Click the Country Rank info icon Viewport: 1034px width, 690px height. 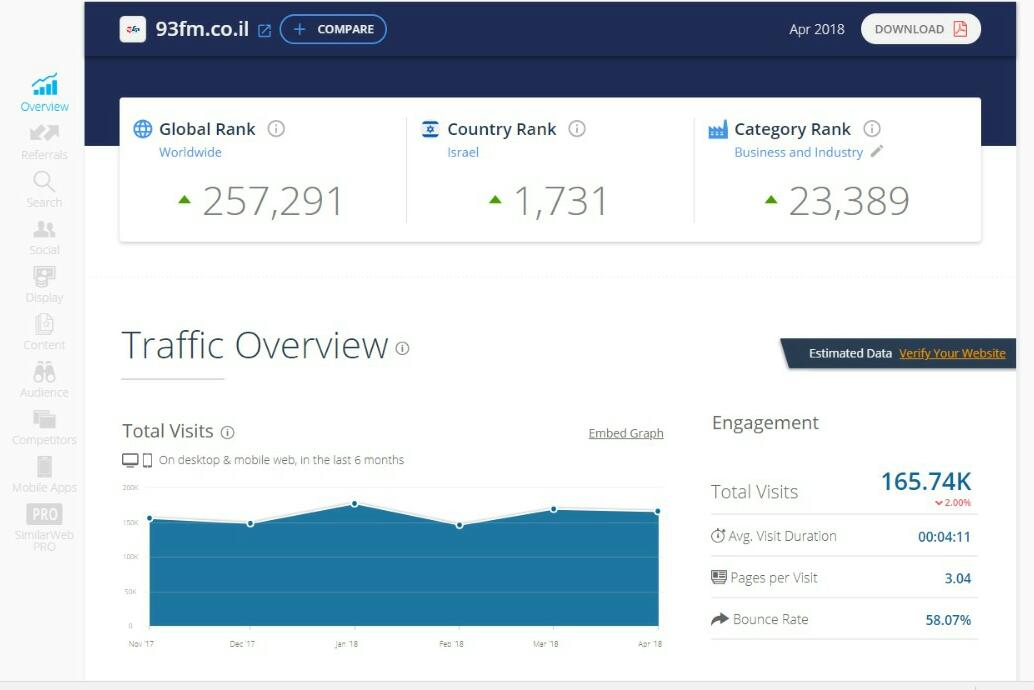click(x=577, y=129)
